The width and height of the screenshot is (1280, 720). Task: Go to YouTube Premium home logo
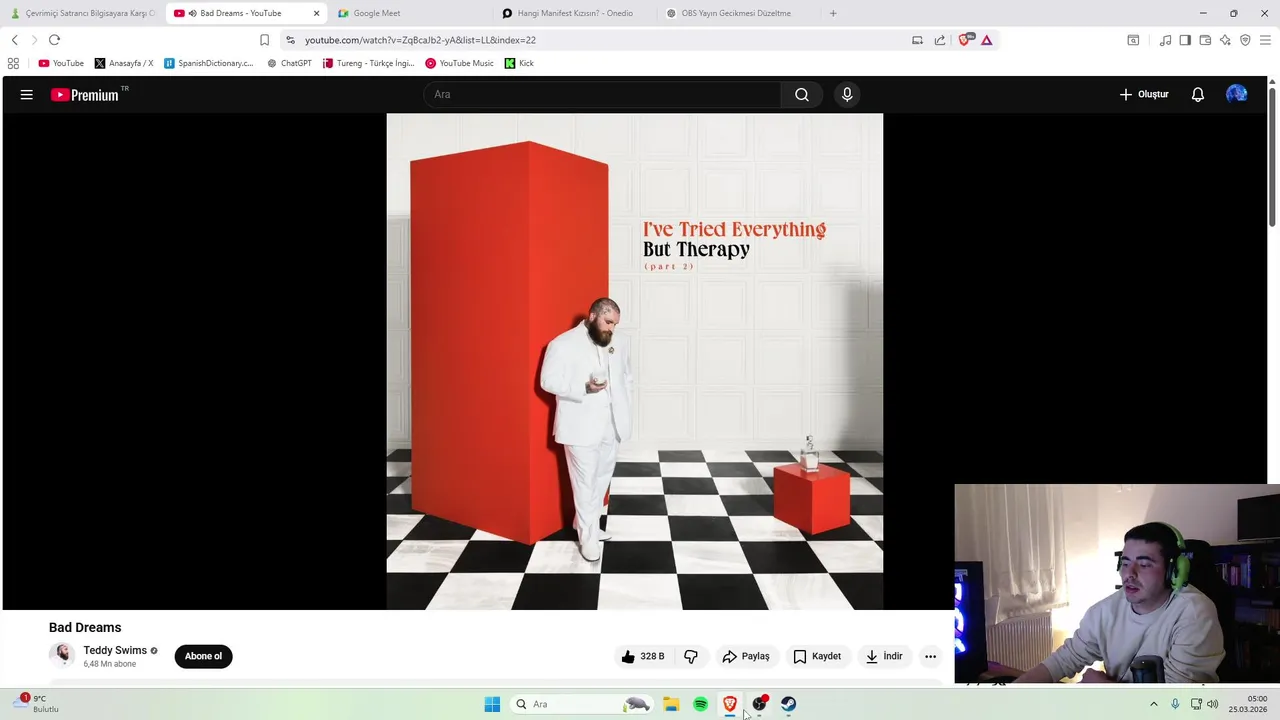tap(85, 95)
